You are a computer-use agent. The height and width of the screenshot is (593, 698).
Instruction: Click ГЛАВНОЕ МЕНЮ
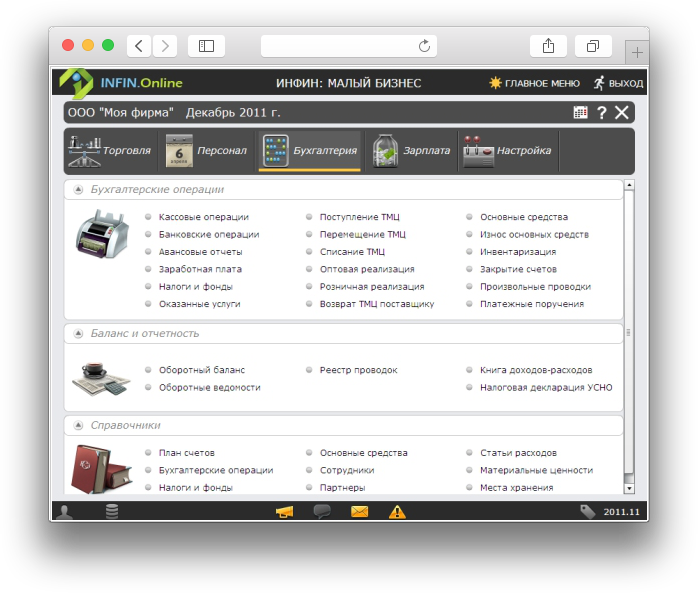[542, 83]
